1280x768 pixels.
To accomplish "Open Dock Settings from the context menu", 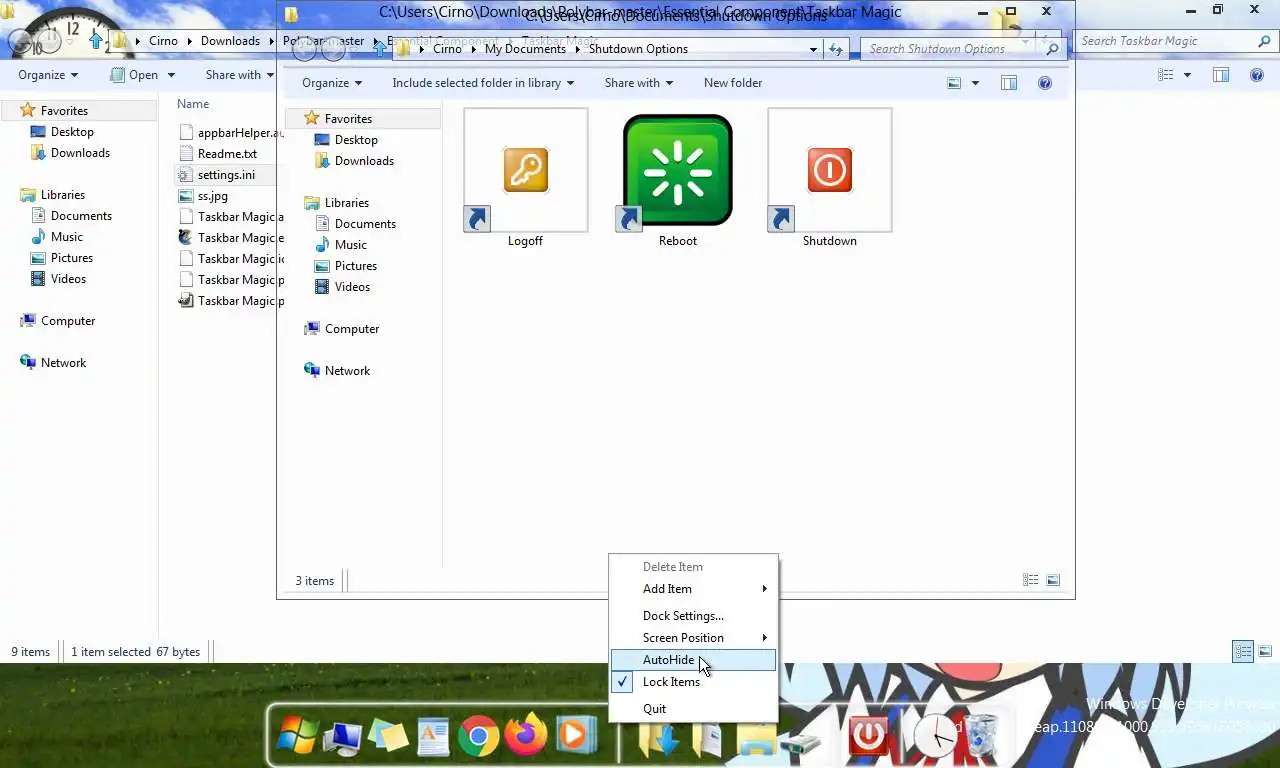I will pos(693,616).
